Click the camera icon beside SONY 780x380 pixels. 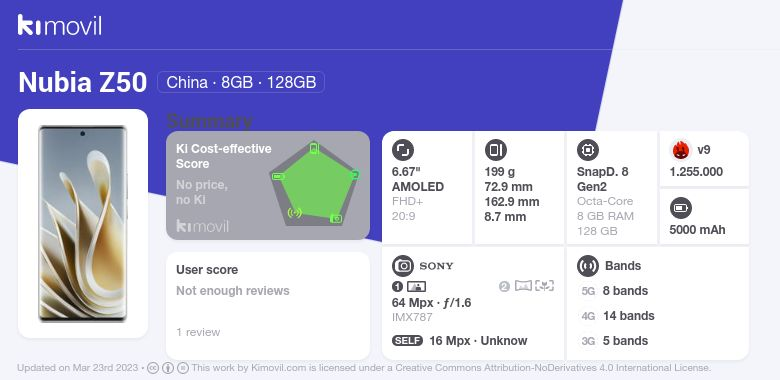[403, 266]
